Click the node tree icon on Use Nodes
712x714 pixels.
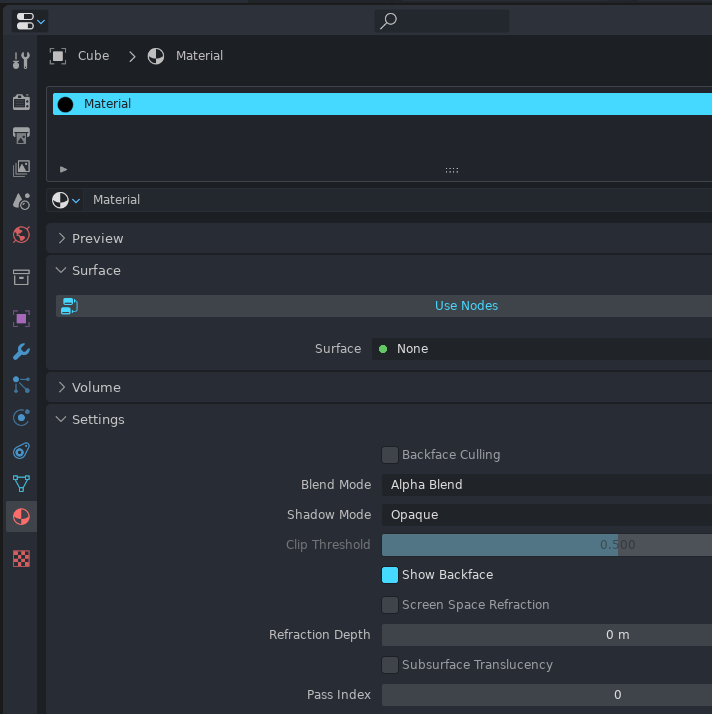[x=69, y=306]
